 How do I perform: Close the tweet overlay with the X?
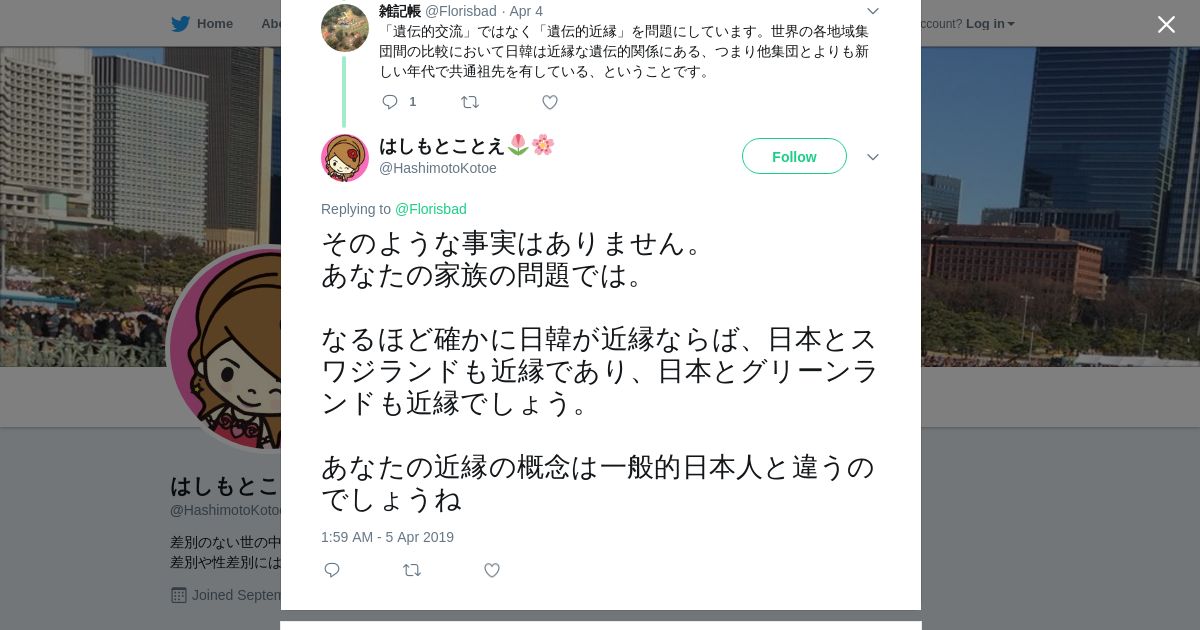[x=1166, y=25]
